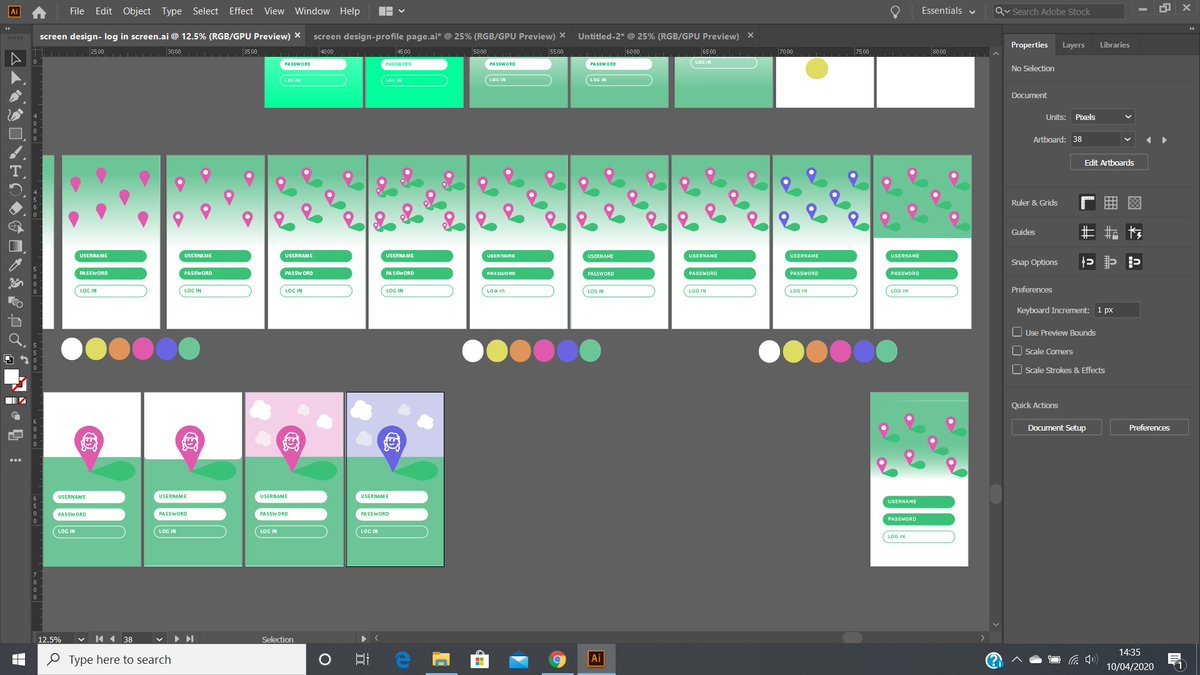
Task: Select the Eraser tool
Action: (16, 209)
